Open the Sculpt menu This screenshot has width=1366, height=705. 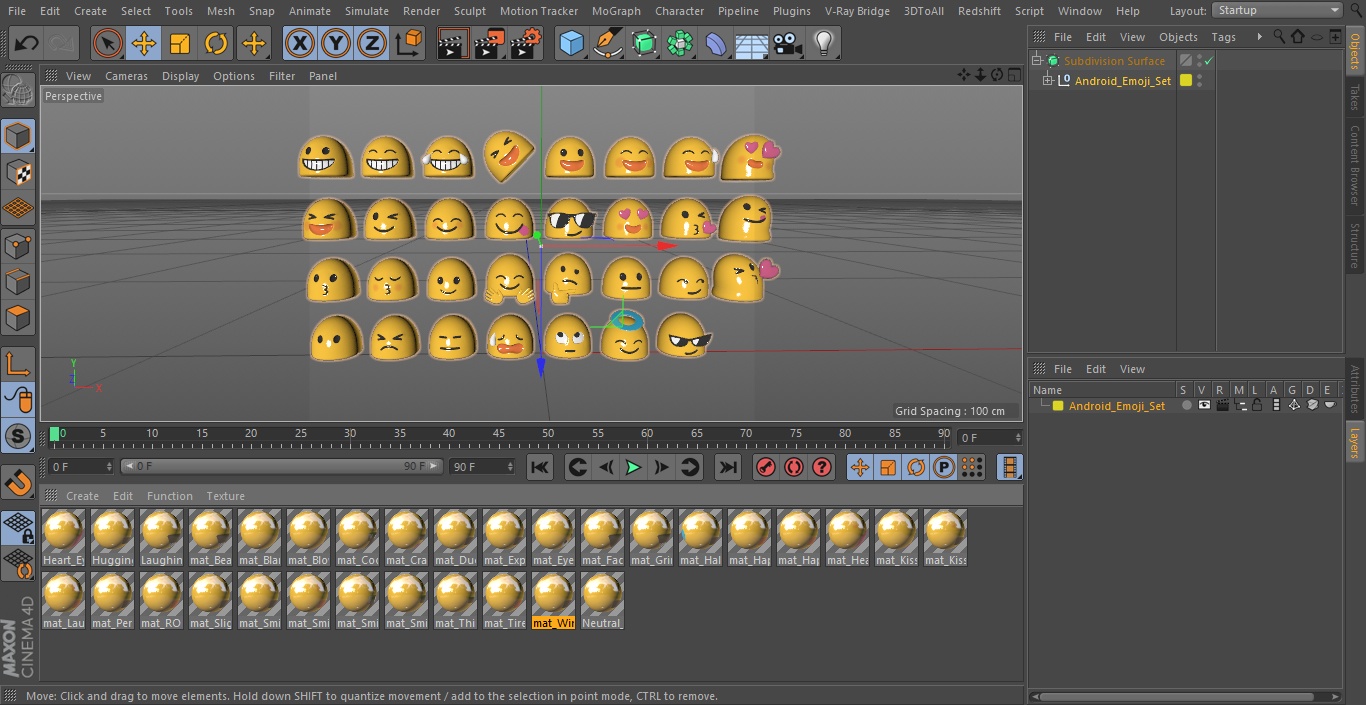click(x=469, y=11)
